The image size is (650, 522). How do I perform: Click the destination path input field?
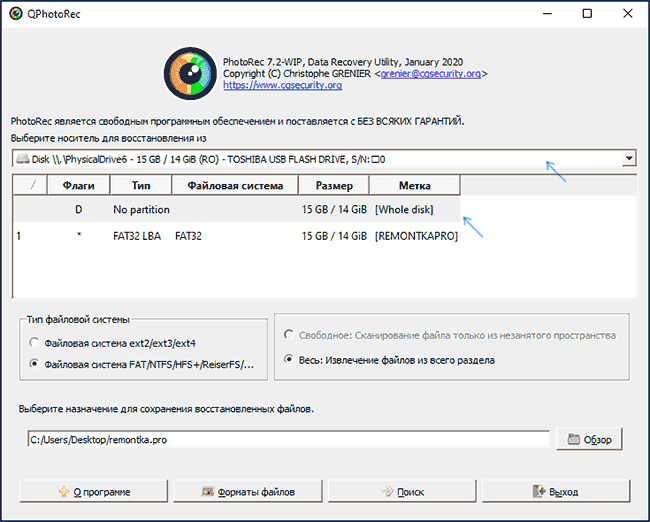[289, 439]
